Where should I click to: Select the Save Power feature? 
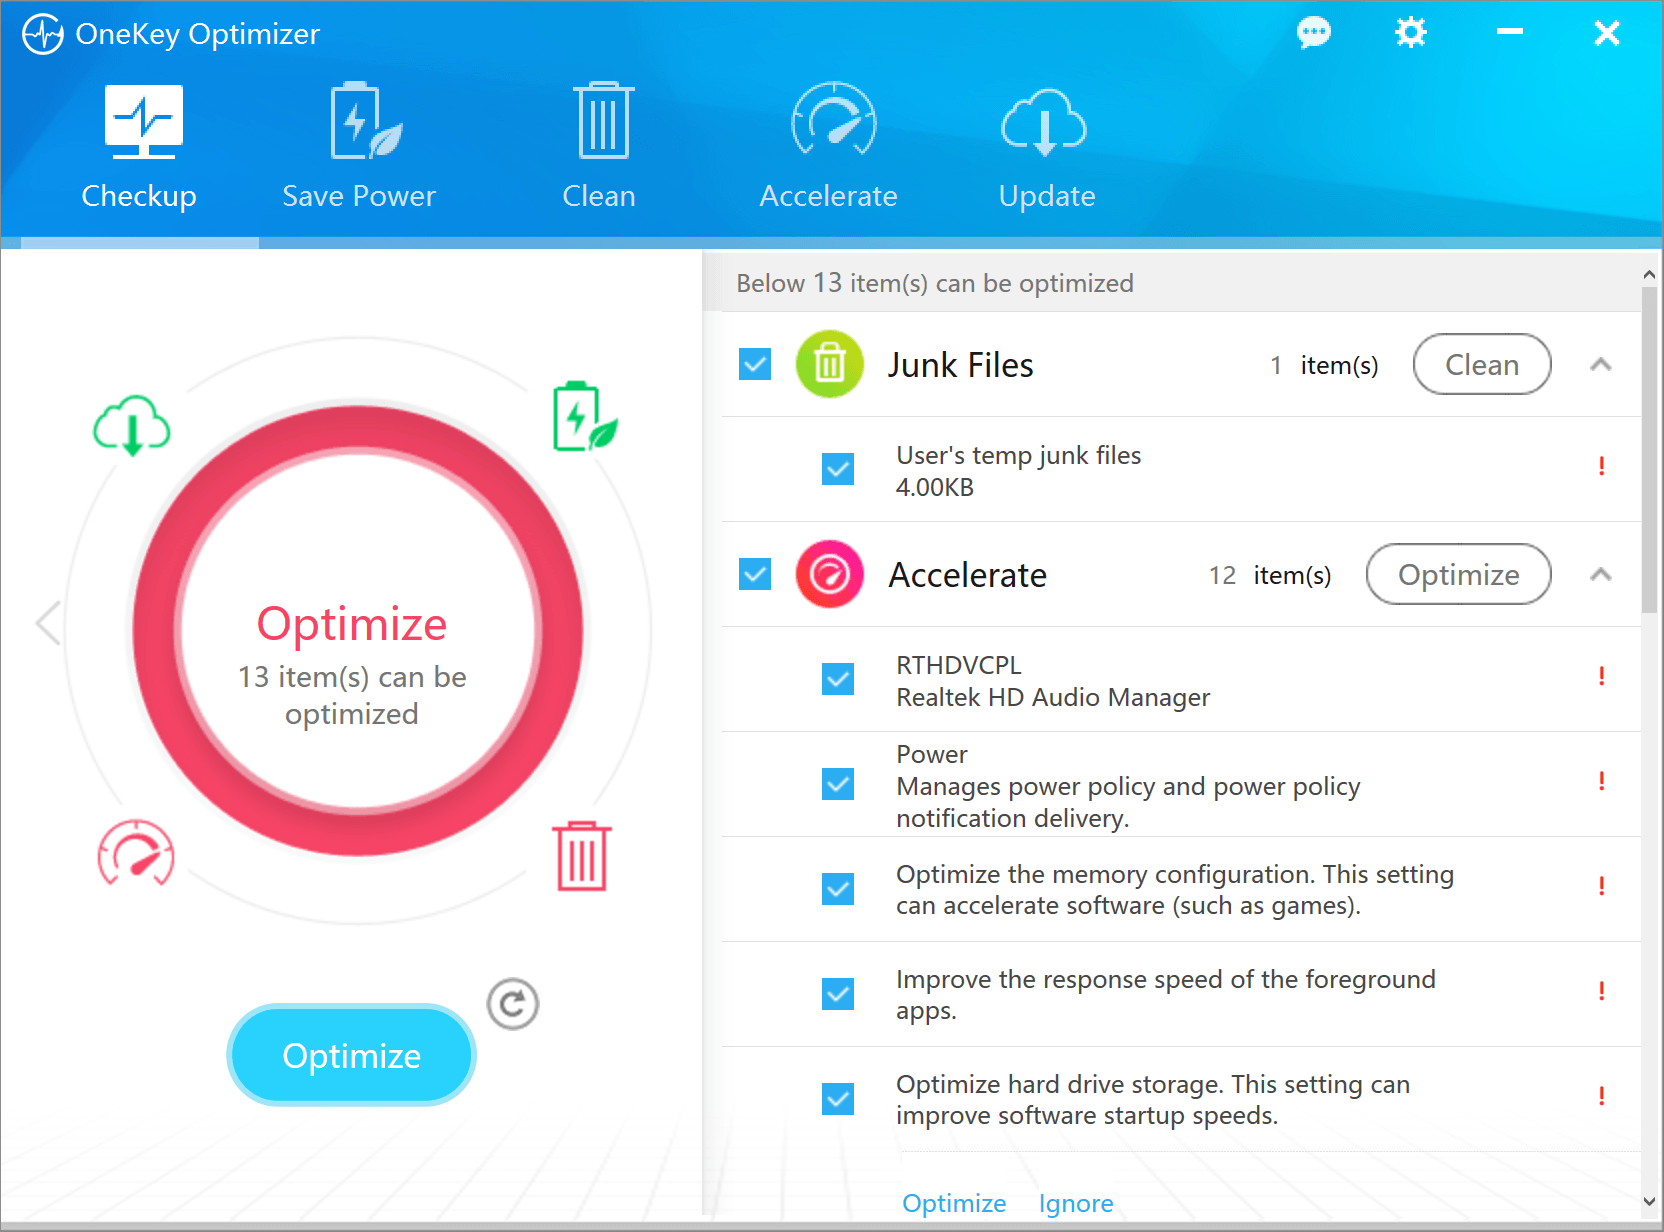point(359,150)
